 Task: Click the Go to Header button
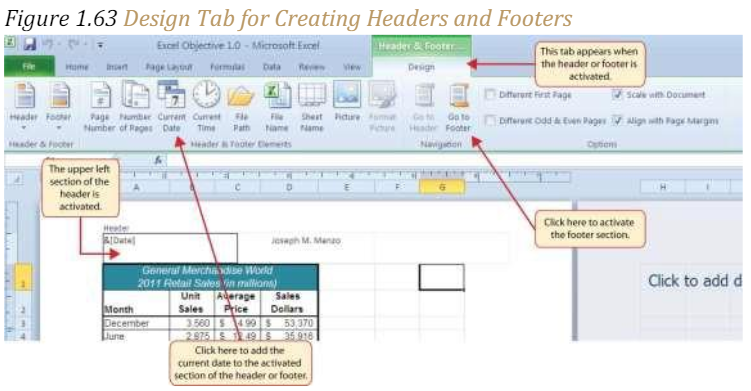pos(424,107)
